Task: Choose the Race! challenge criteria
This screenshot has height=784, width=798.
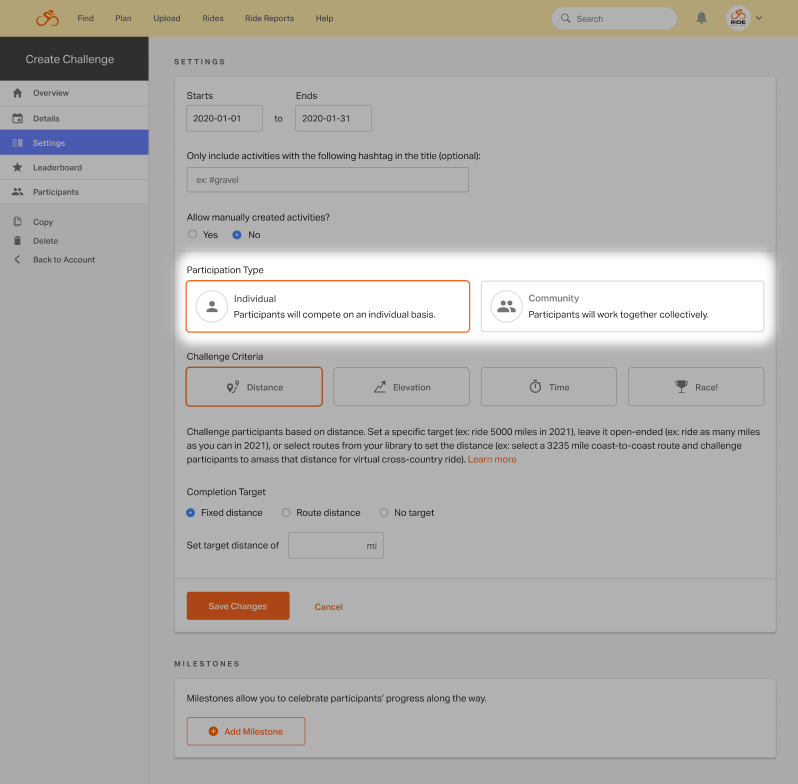Action: tap(696, 387)
